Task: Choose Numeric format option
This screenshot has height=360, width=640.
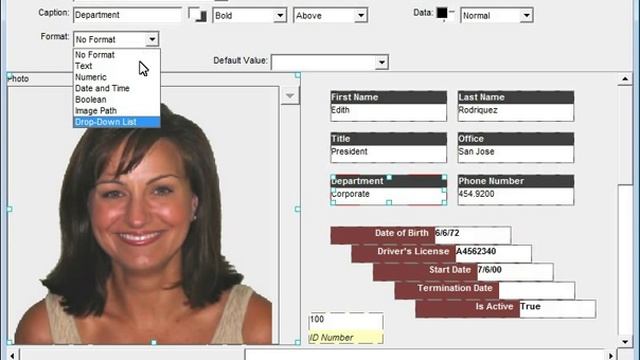Action: [x=117, y=77]
